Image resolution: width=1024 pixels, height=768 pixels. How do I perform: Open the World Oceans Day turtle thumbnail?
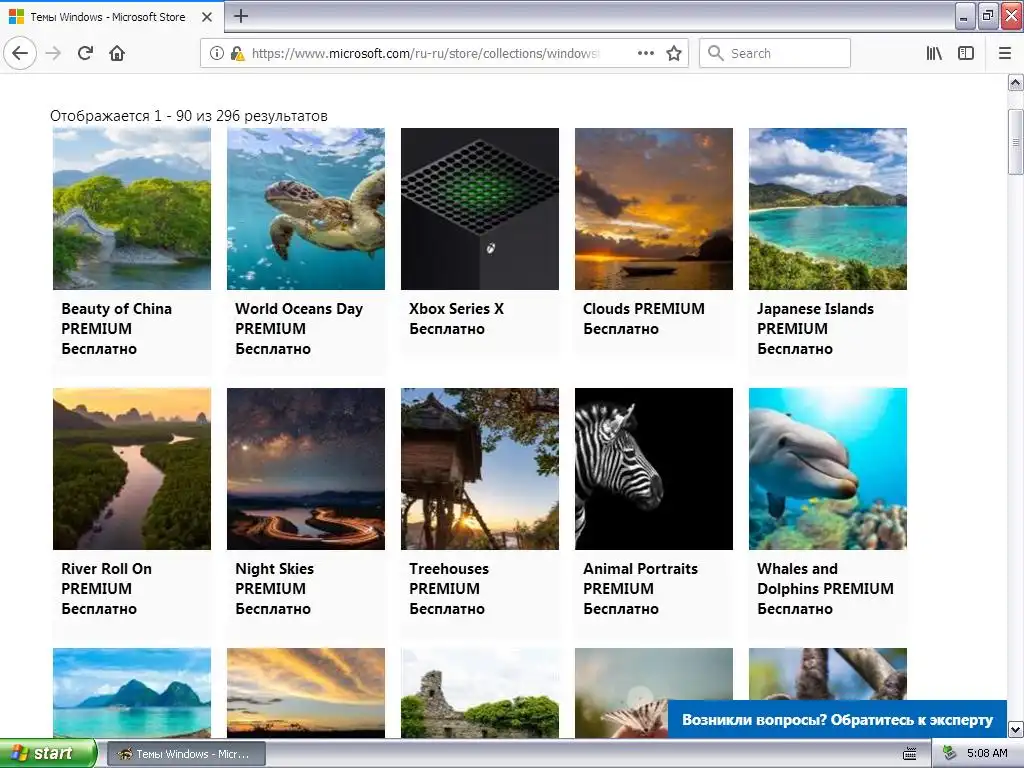[x=306, y=209]
